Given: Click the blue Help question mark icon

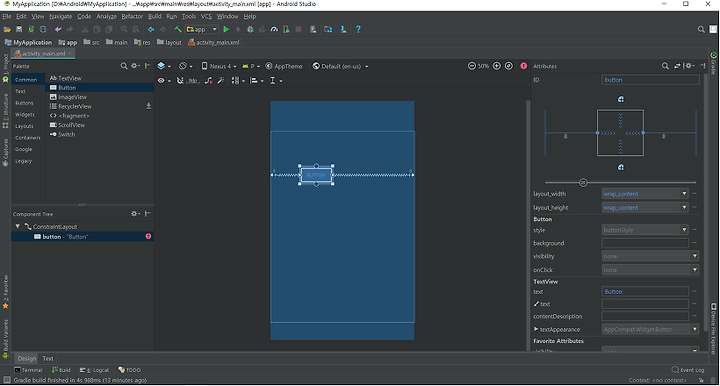Looking at the screenshot, I should (x=358, y=29).
